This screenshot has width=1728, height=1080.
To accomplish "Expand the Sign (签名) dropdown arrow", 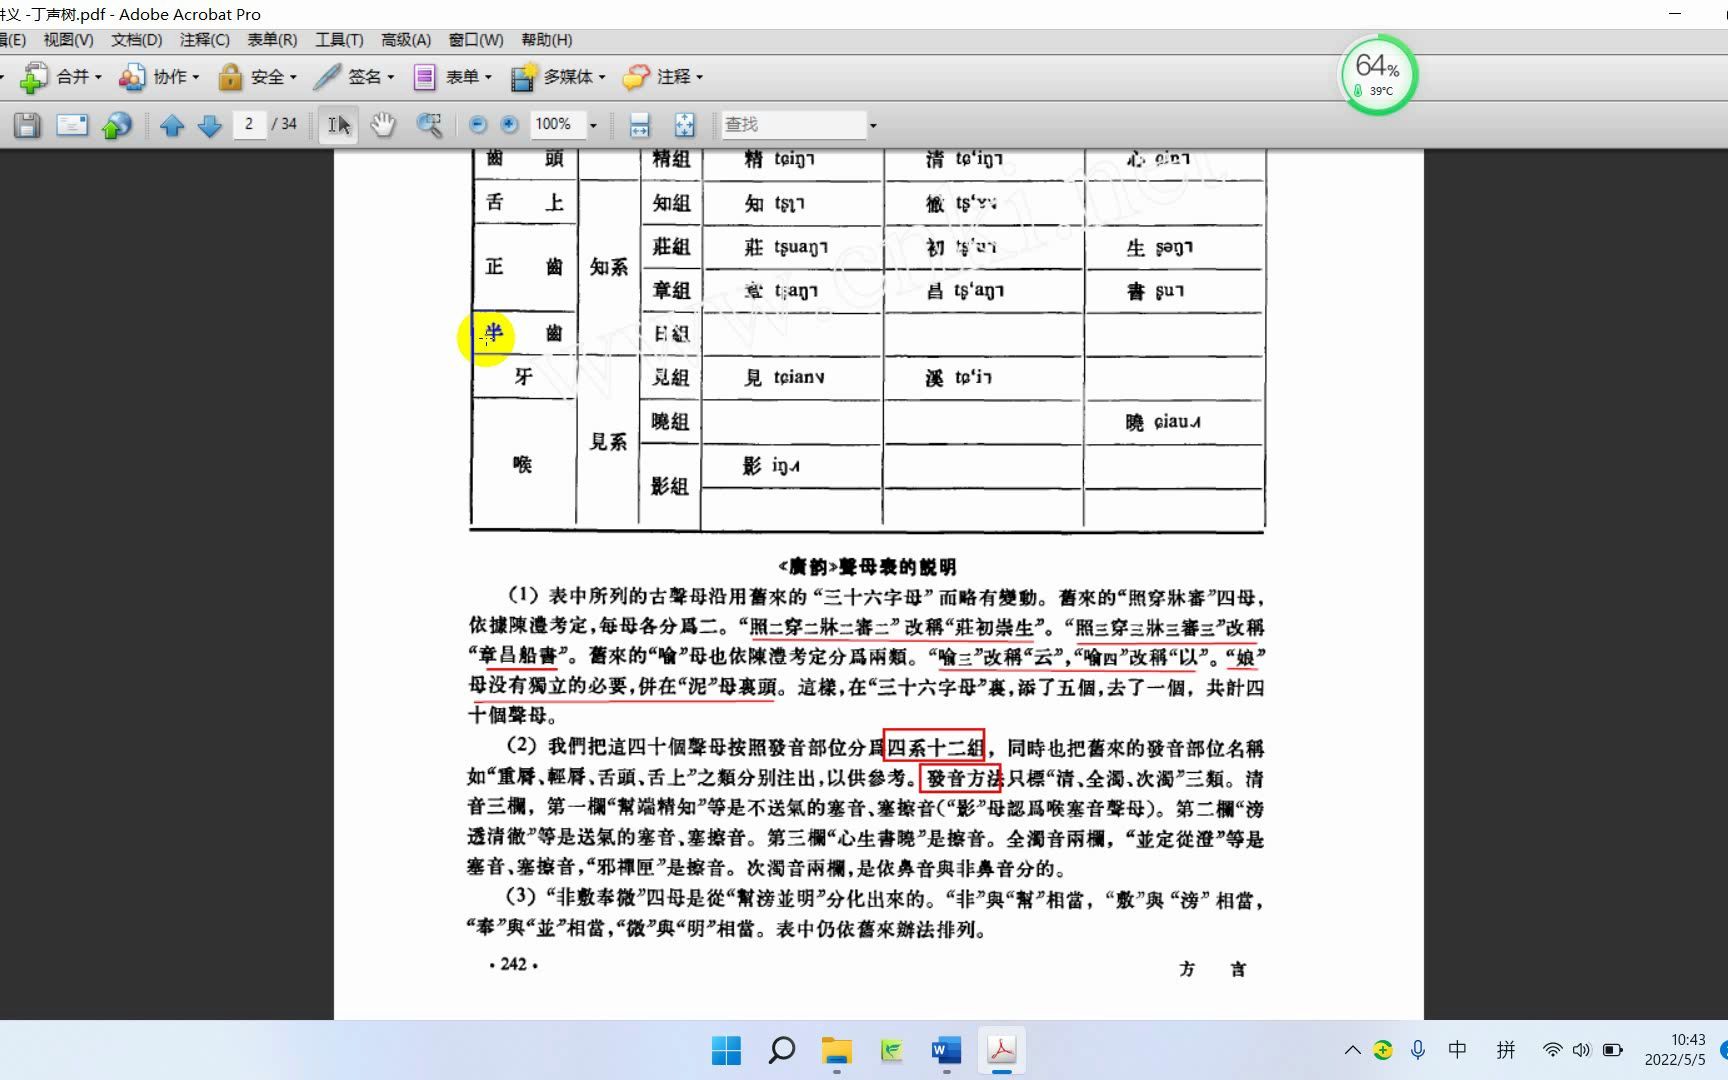I will [391, 77].
